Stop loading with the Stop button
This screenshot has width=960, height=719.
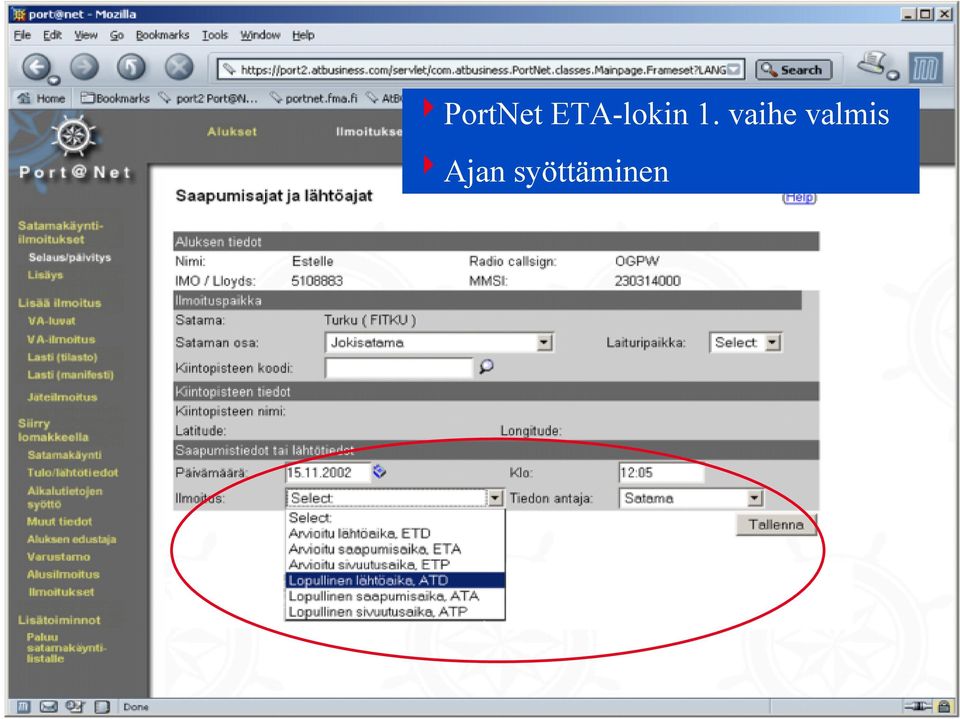[x=179, y=67]
